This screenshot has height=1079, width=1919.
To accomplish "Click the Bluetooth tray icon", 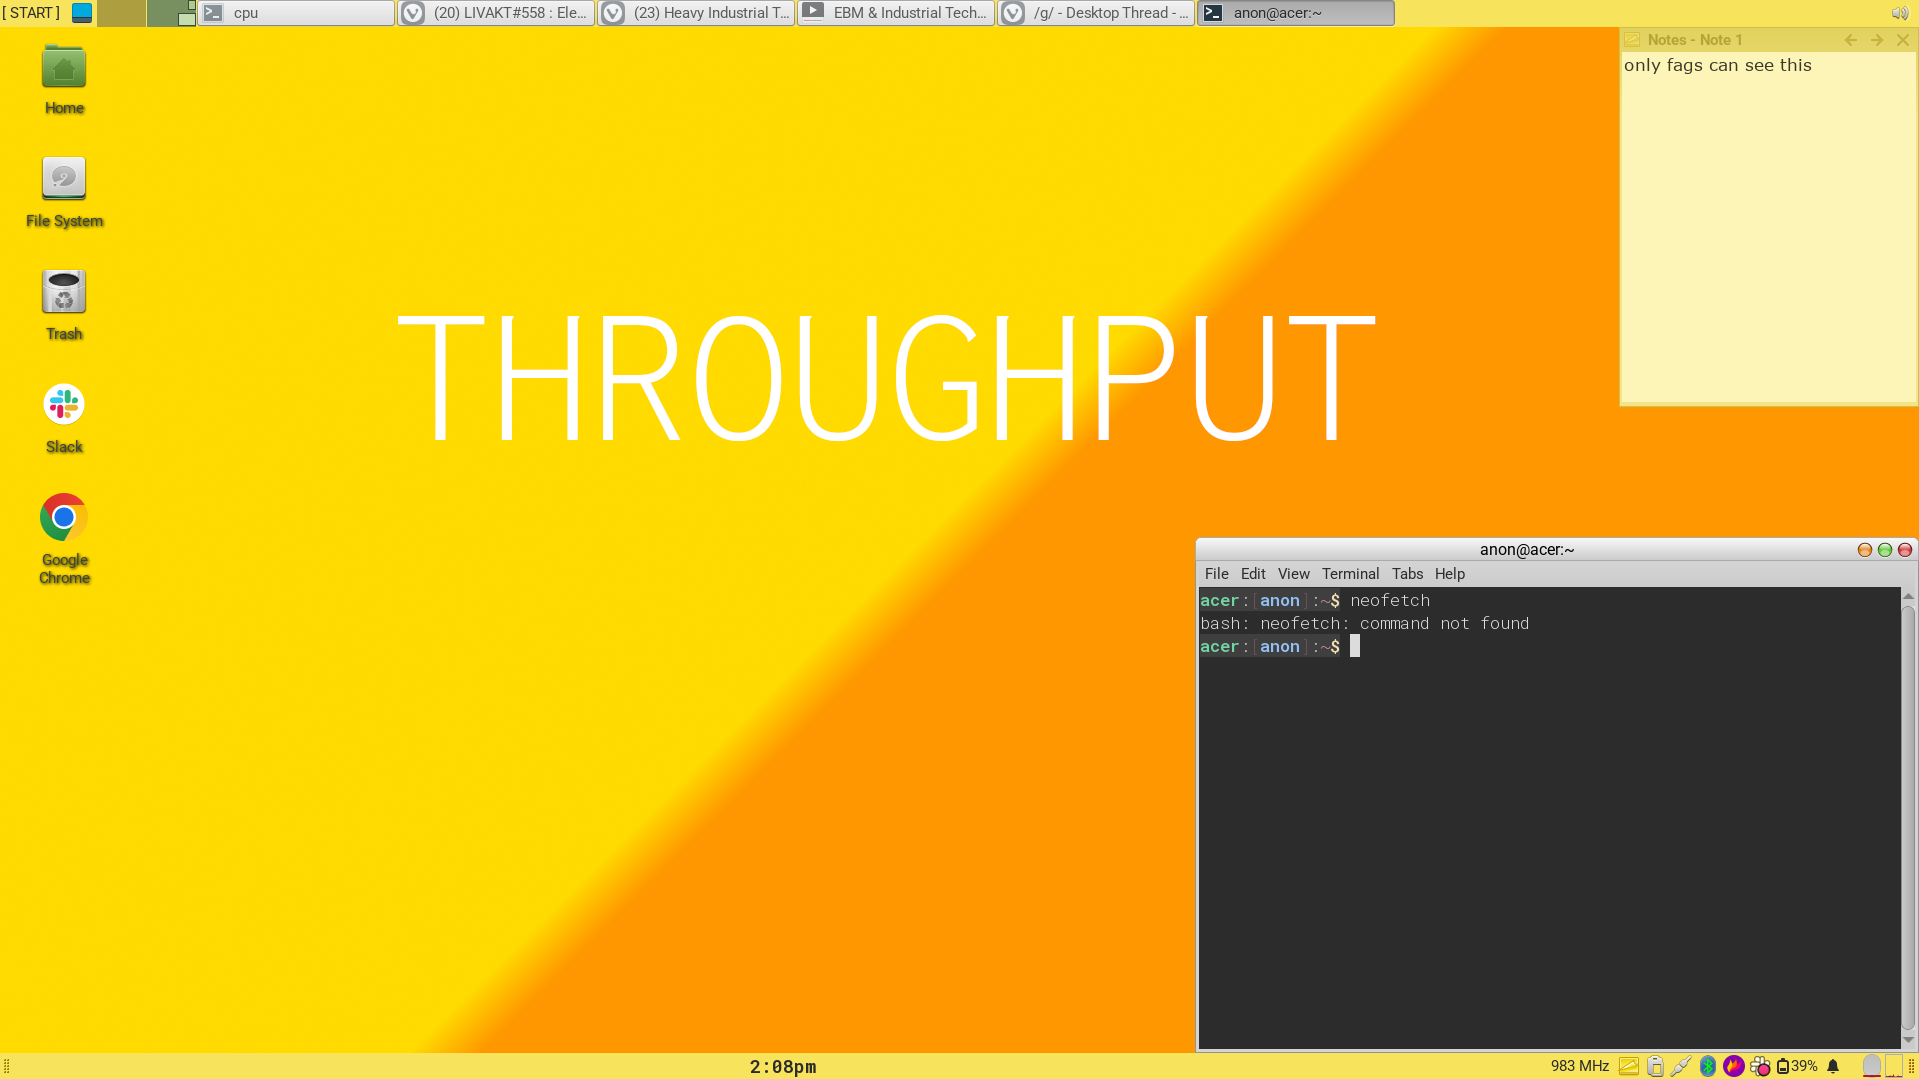I will (1708, 1066).
